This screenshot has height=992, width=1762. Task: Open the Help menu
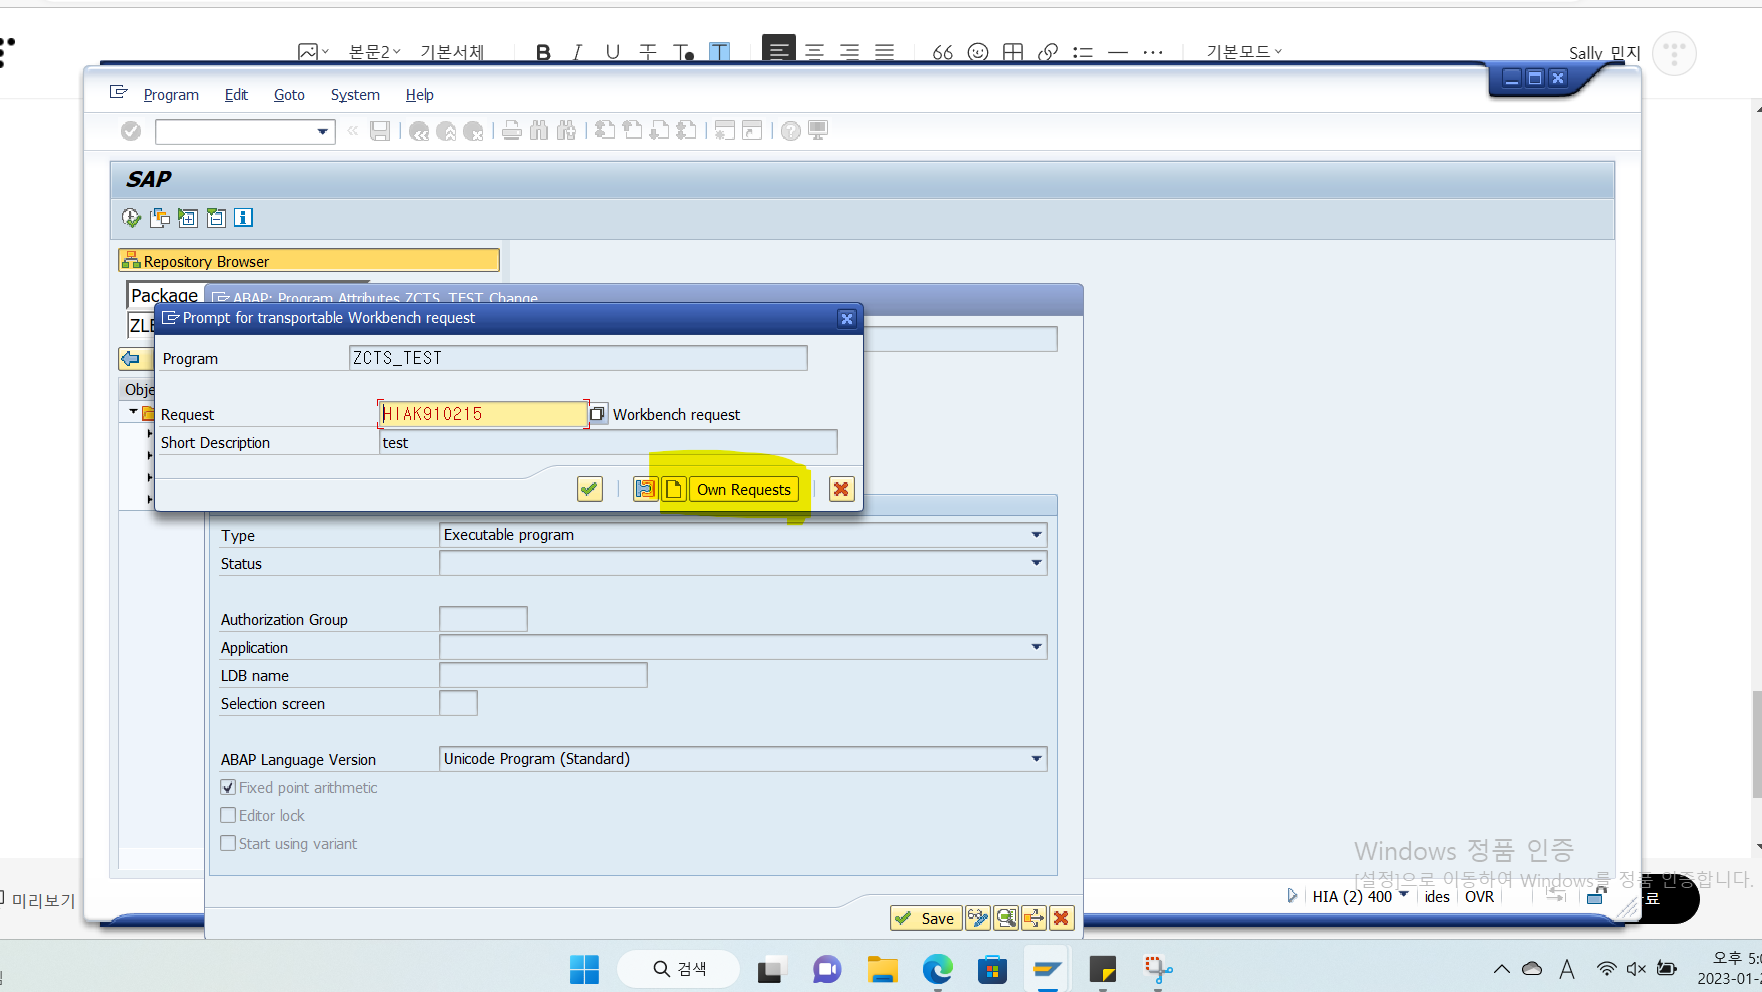419,95
